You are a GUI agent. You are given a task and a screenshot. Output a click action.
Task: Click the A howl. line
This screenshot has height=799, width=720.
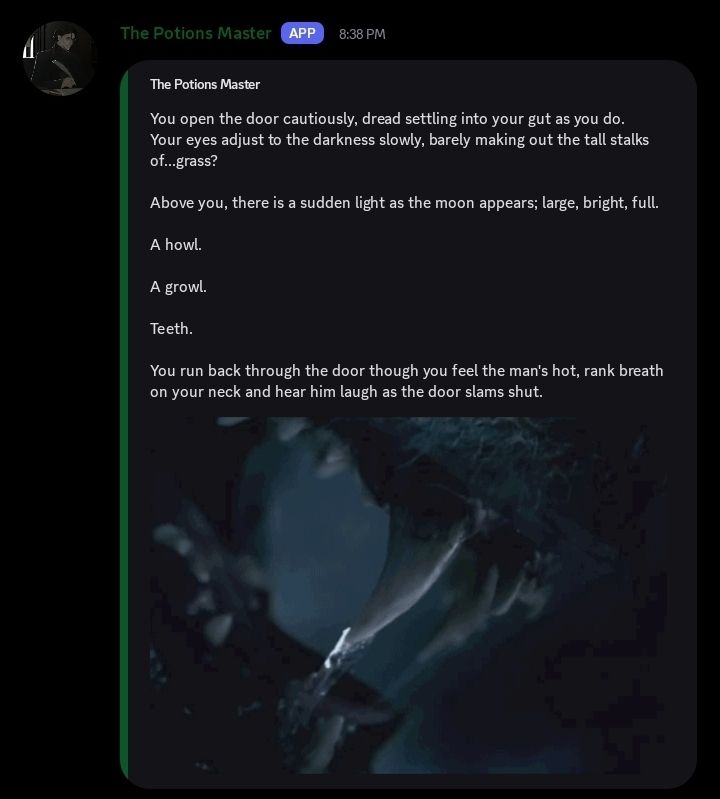(x=176, y=245)
